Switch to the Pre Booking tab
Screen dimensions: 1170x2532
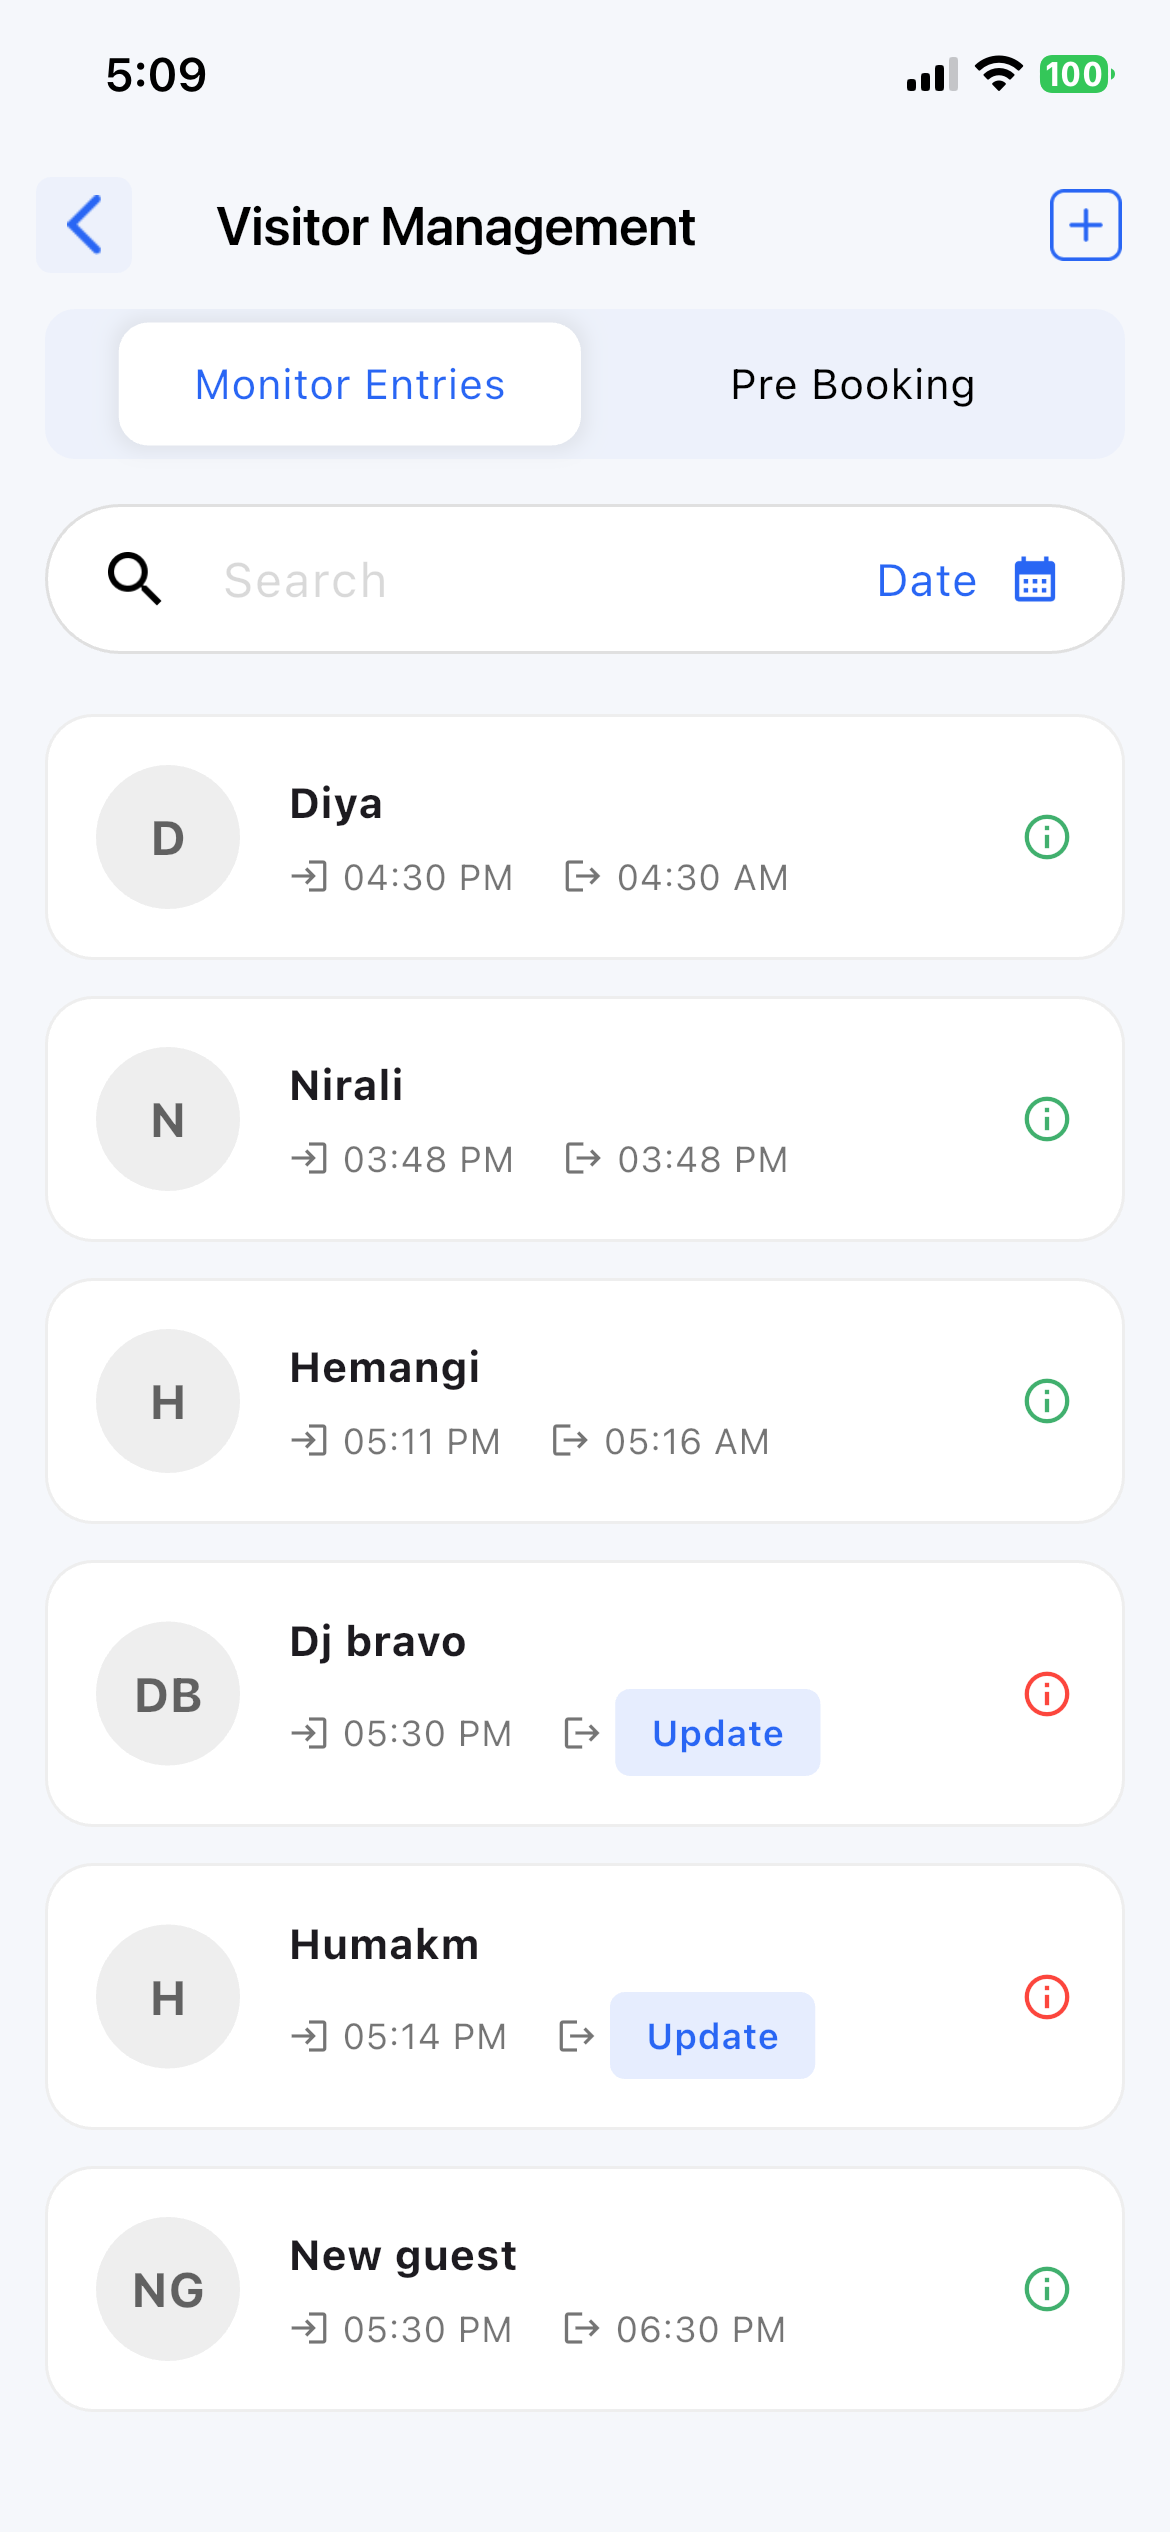click(852, 384)
